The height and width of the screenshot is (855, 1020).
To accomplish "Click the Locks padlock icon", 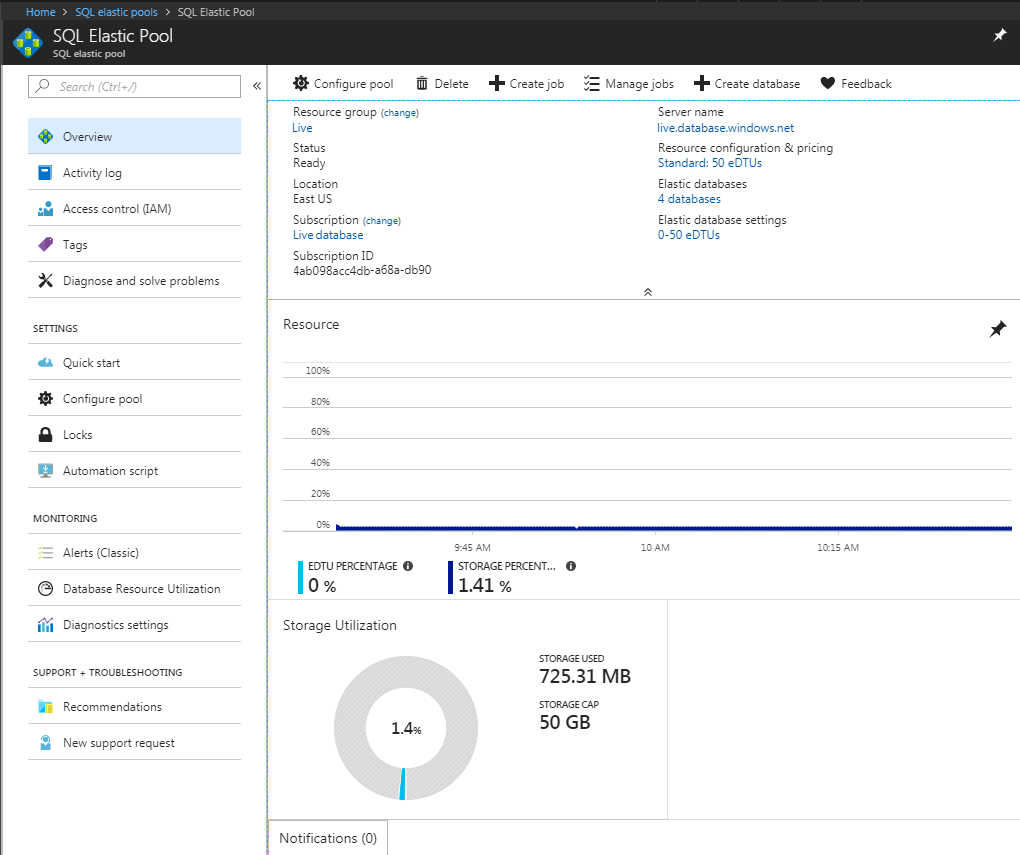I will click(46, 435).
